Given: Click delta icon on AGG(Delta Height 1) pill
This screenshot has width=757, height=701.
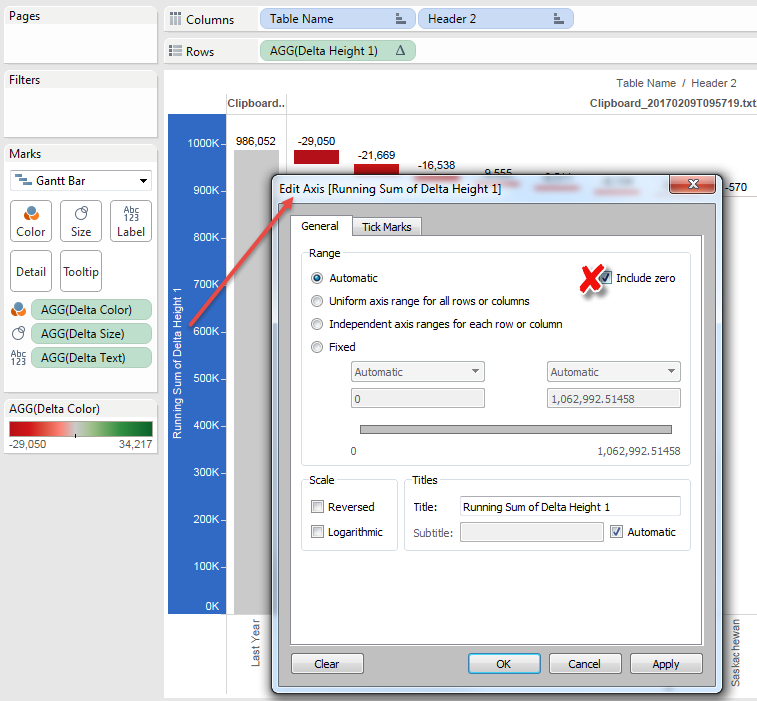Looking at the screenshot, I should click(x=400, y=50).
